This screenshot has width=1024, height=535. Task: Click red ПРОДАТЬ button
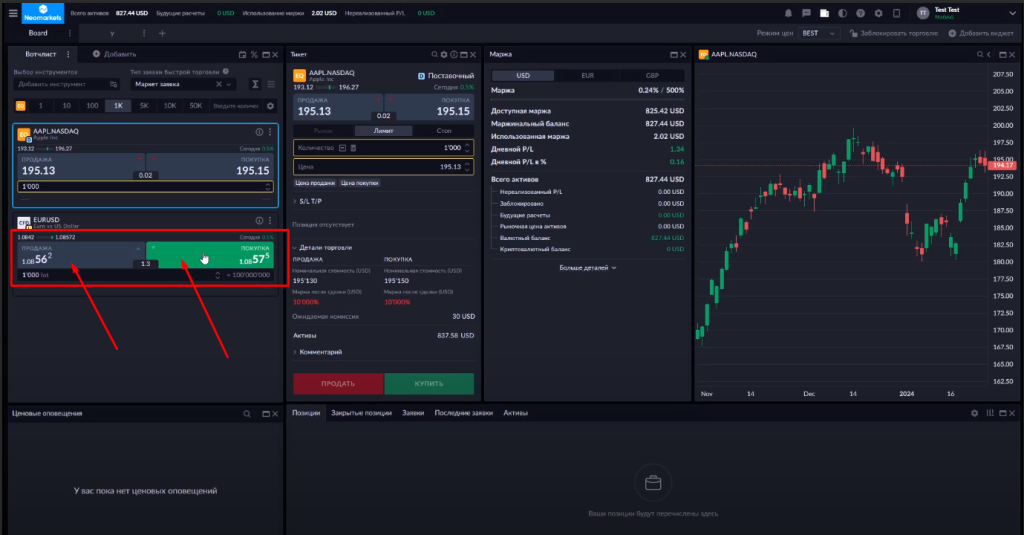click(x=338, y=384)
